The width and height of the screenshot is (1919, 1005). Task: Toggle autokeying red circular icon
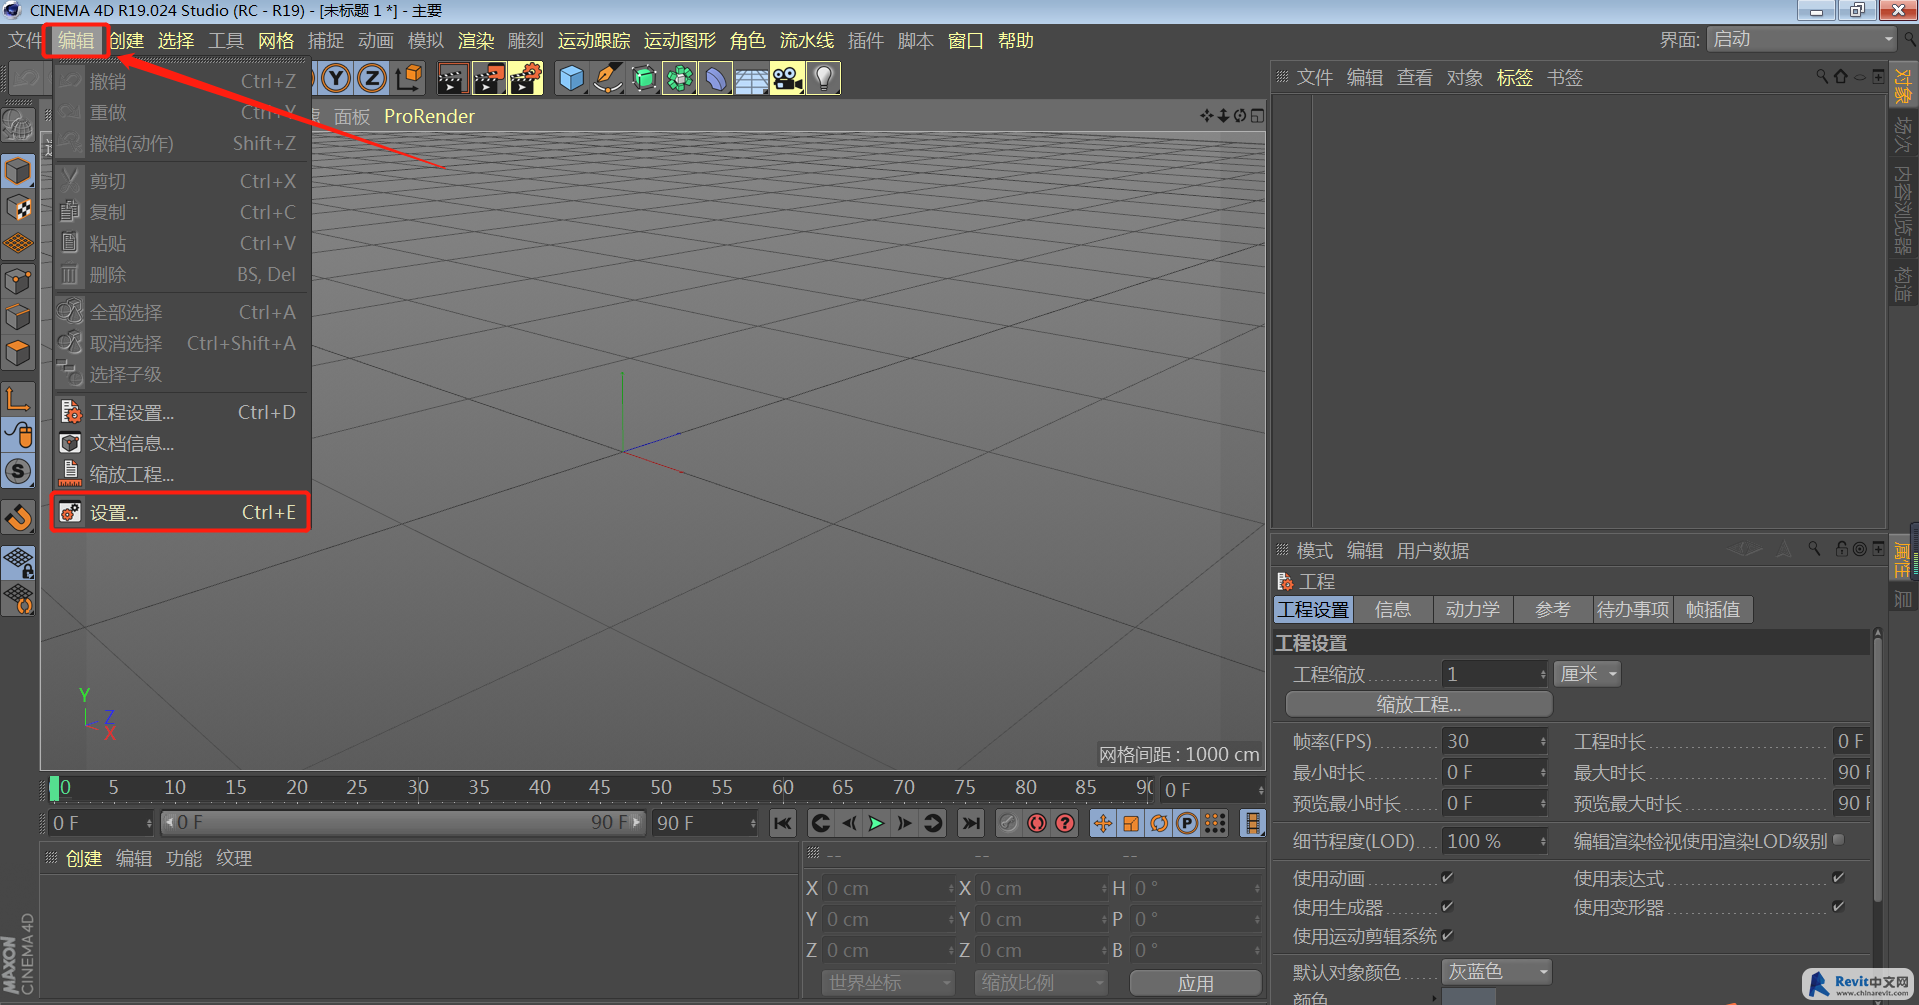(x=1037, y=823)
